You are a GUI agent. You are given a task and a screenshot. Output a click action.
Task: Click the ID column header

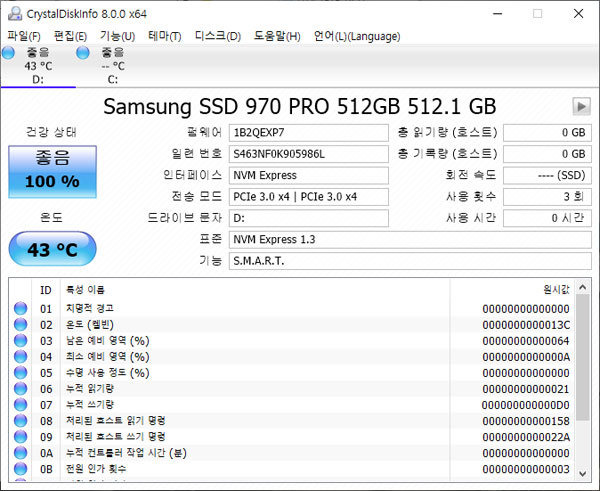tap(46, 290)
